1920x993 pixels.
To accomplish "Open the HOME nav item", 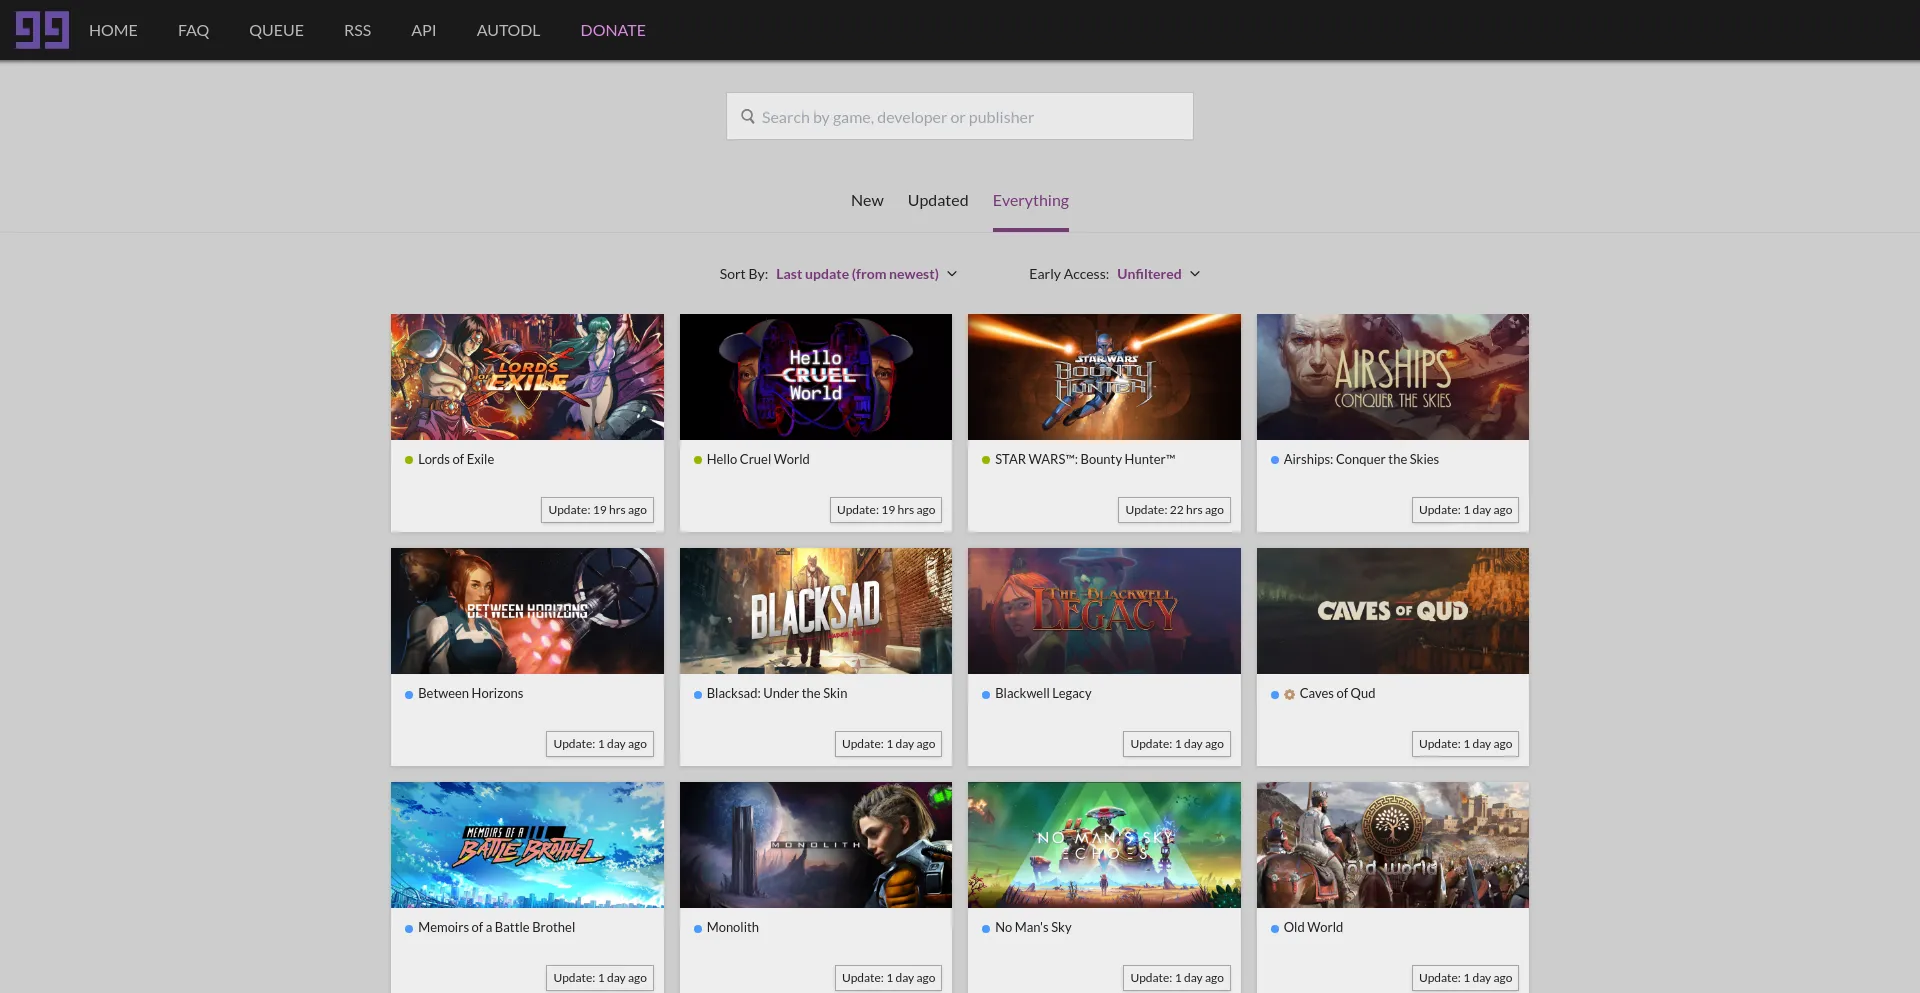I will 113,30.
